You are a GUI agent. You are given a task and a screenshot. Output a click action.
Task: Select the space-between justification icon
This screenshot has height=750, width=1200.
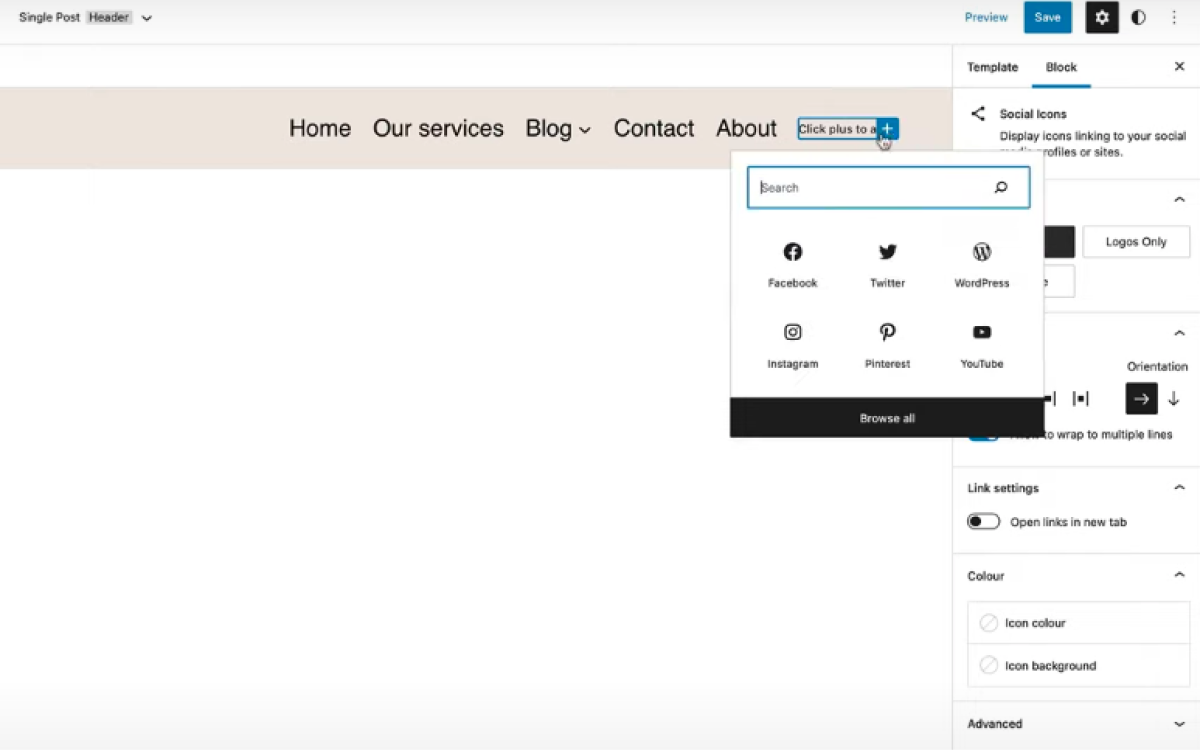pyautogui.click(x=1080, y=398)
